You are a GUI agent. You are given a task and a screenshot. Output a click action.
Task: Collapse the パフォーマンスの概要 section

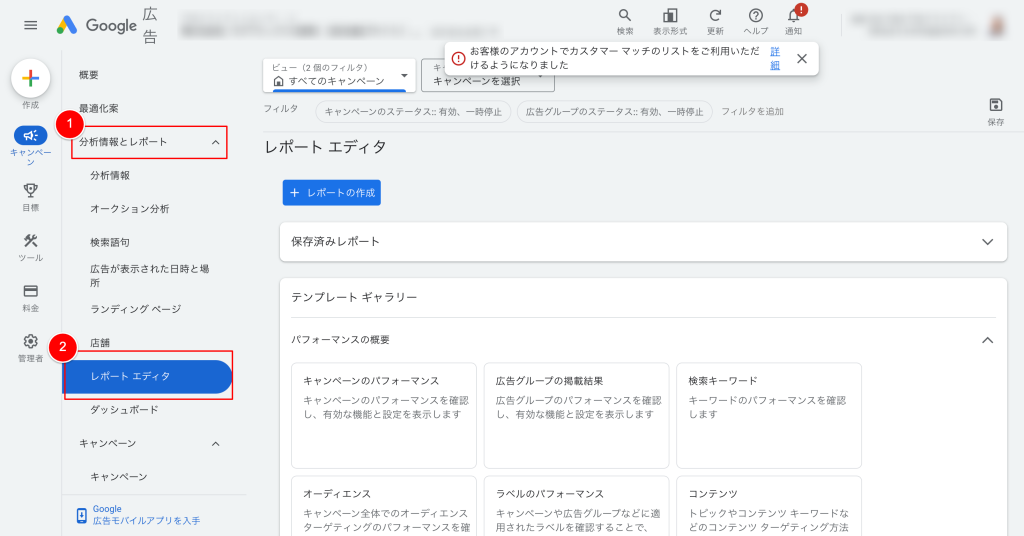point(987,340)
